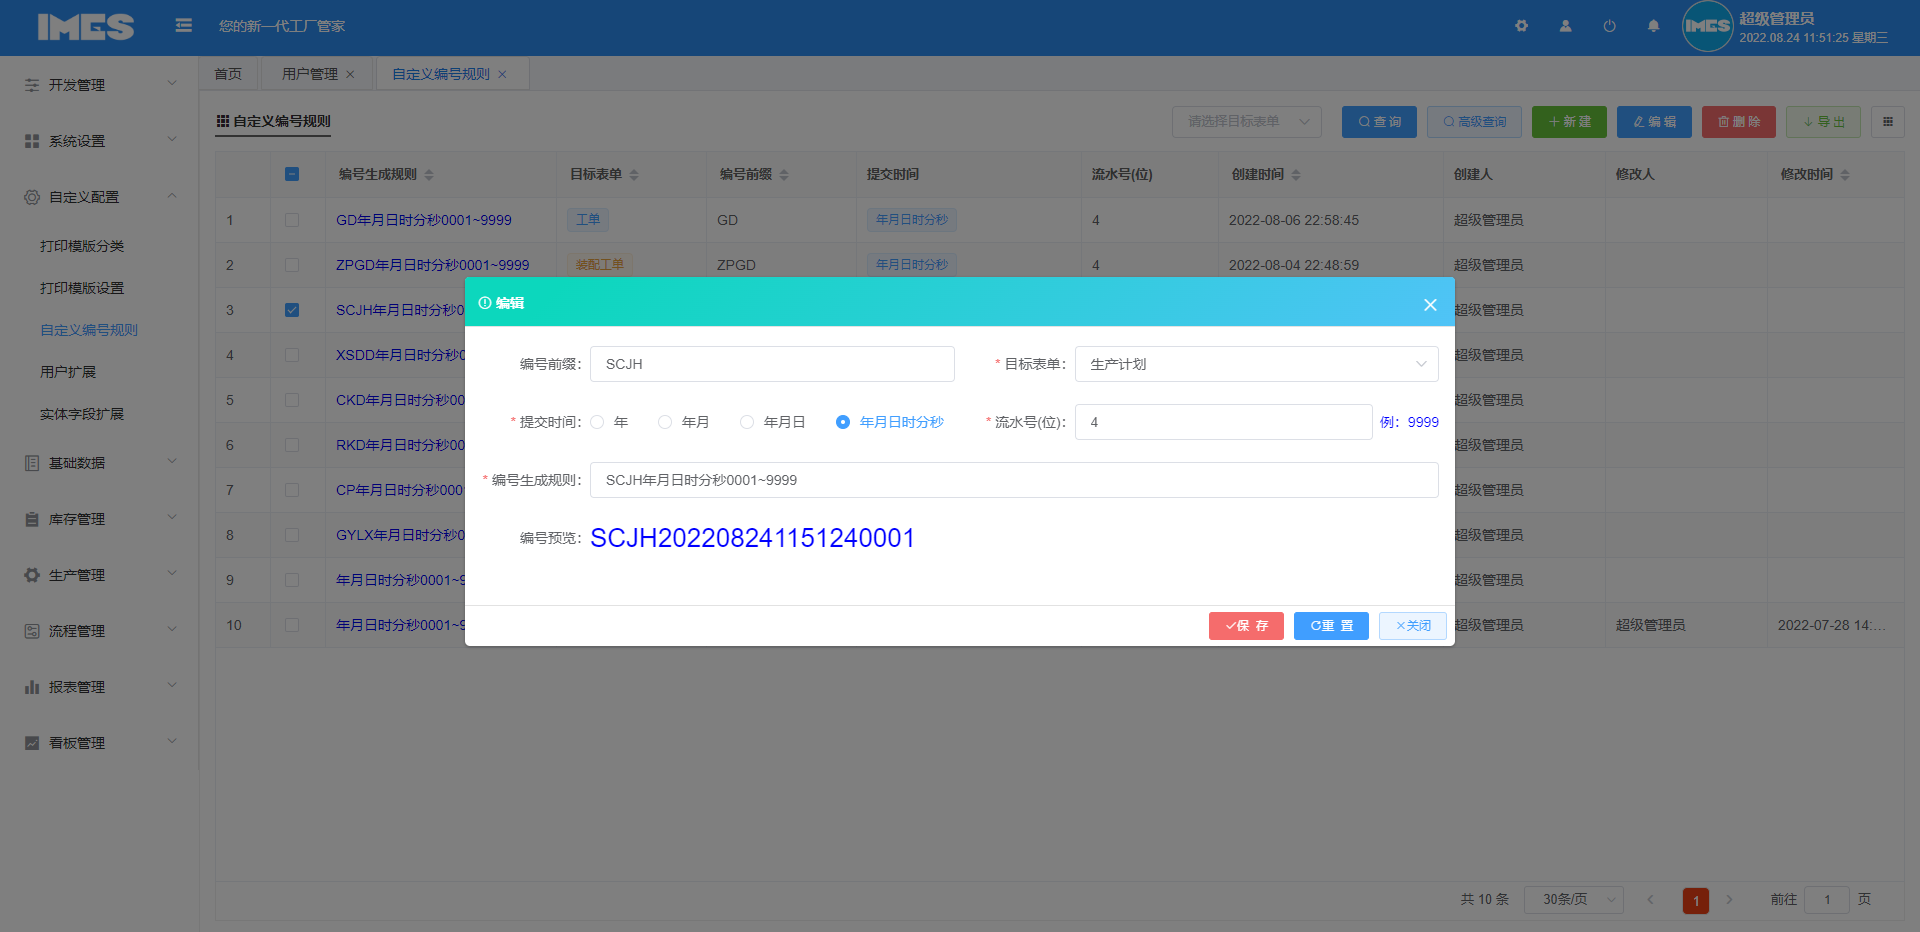Click the user profile icon in header
The width and height of the screenshot is (1920, 932).
pos(1565,26)
